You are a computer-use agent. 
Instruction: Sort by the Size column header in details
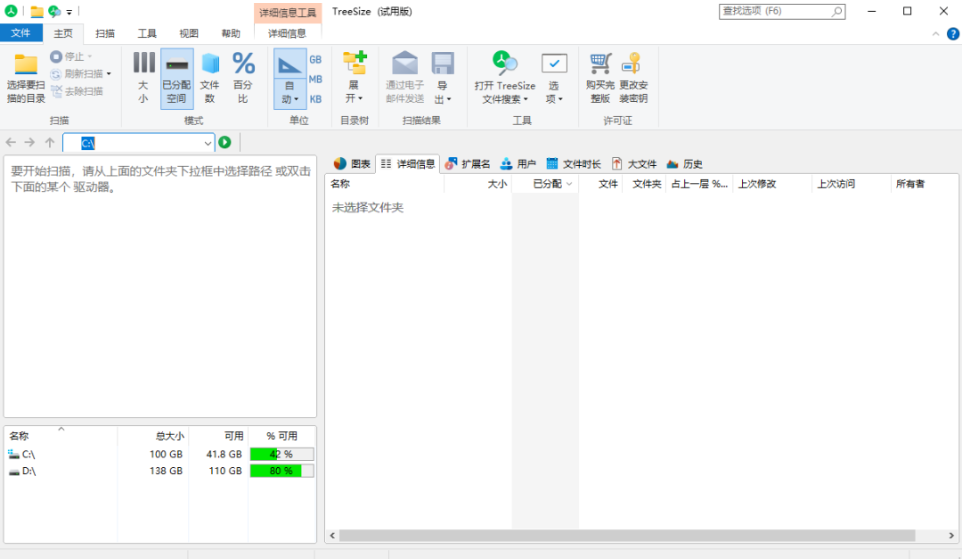[x=478, y=184]
